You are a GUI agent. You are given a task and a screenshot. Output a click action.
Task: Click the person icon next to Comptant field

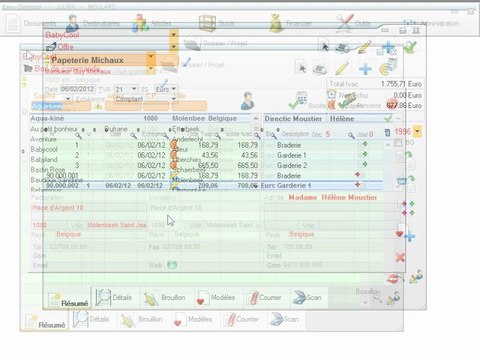[247, 101]
